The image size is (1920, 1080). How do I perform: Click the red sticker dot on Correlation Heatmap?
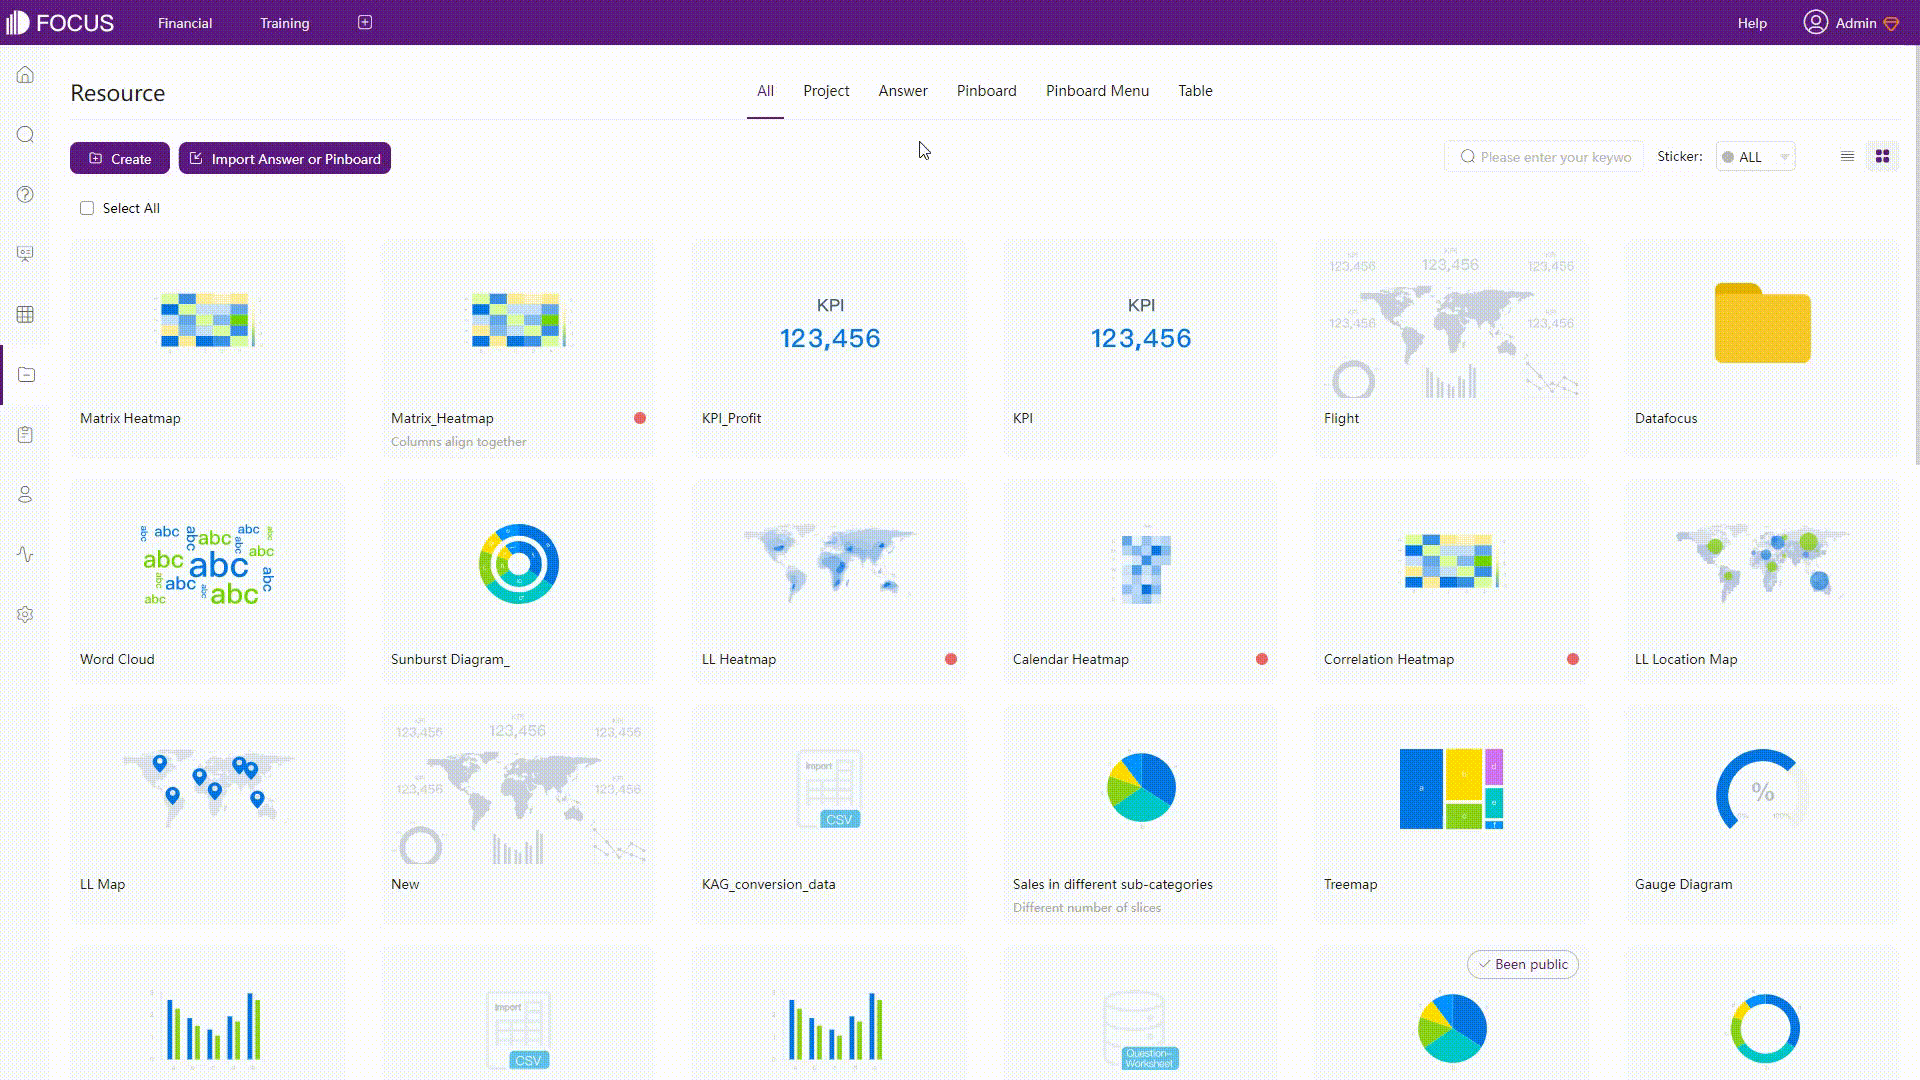pyautogui.click(x=1573, y=659)
